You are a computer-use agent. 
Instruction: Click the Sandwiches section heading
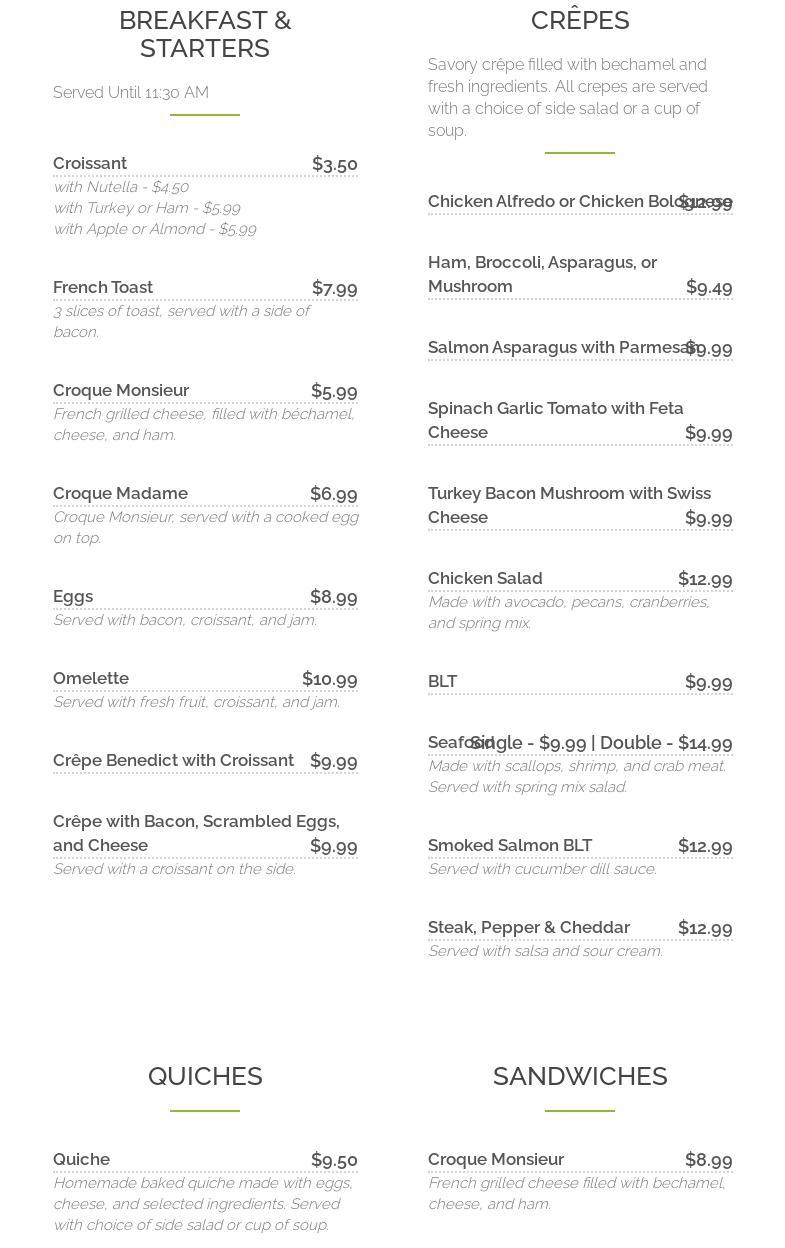[579, 1076]
